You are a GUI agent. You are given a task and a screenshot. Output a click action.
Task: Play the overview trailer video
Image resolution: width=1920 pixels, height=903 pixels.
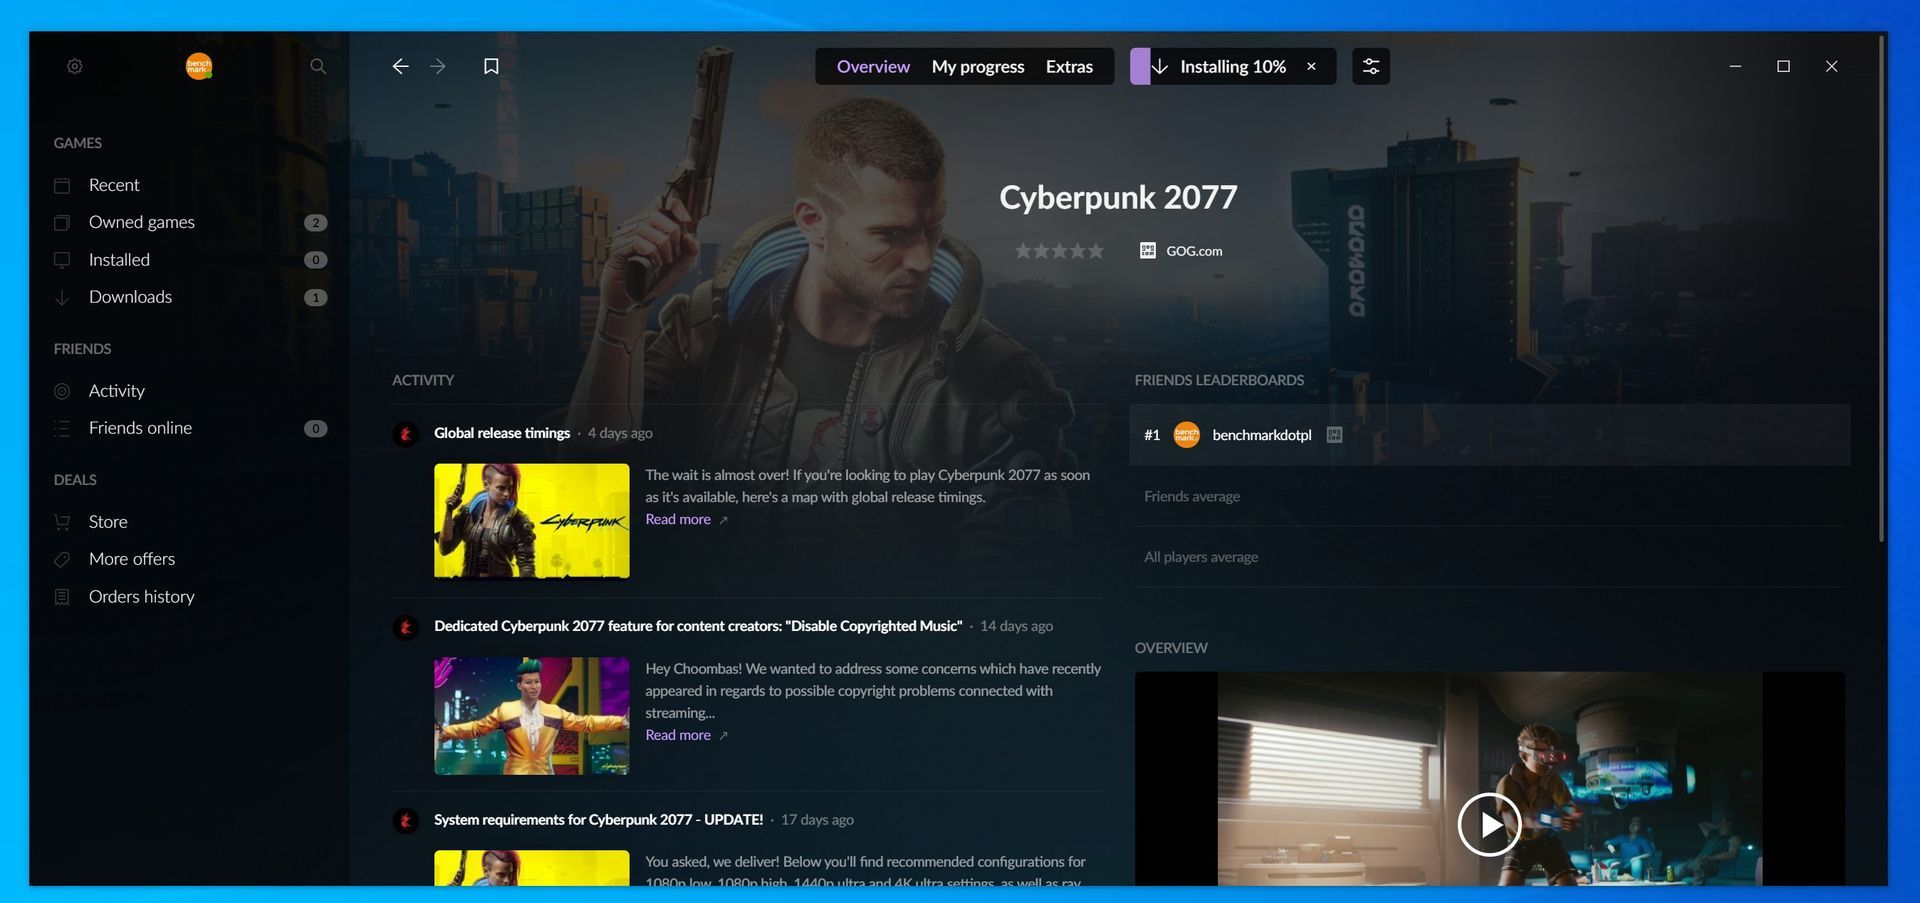click(1489, 825)
